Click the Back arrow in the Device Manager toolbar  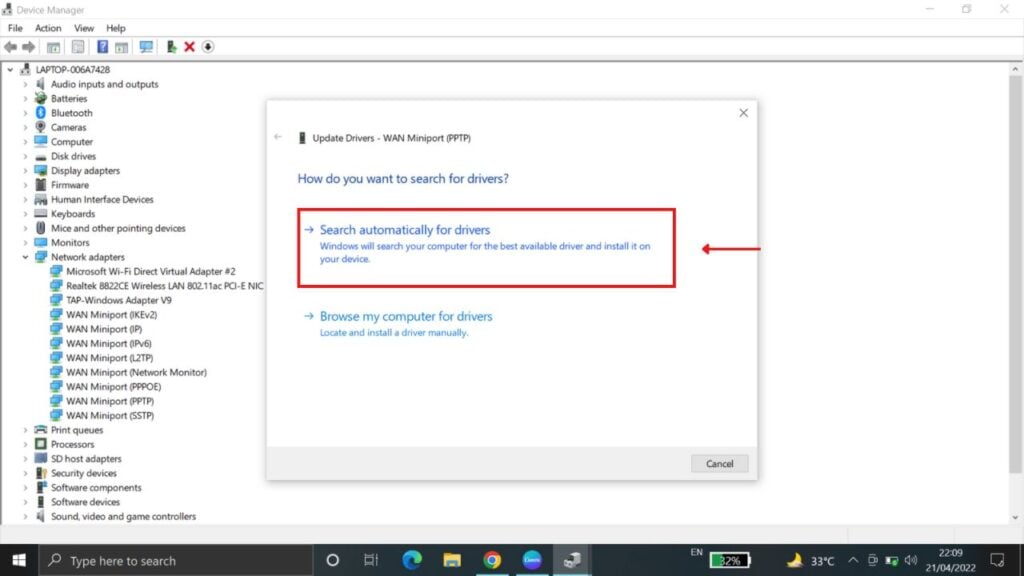click(10, 47)
